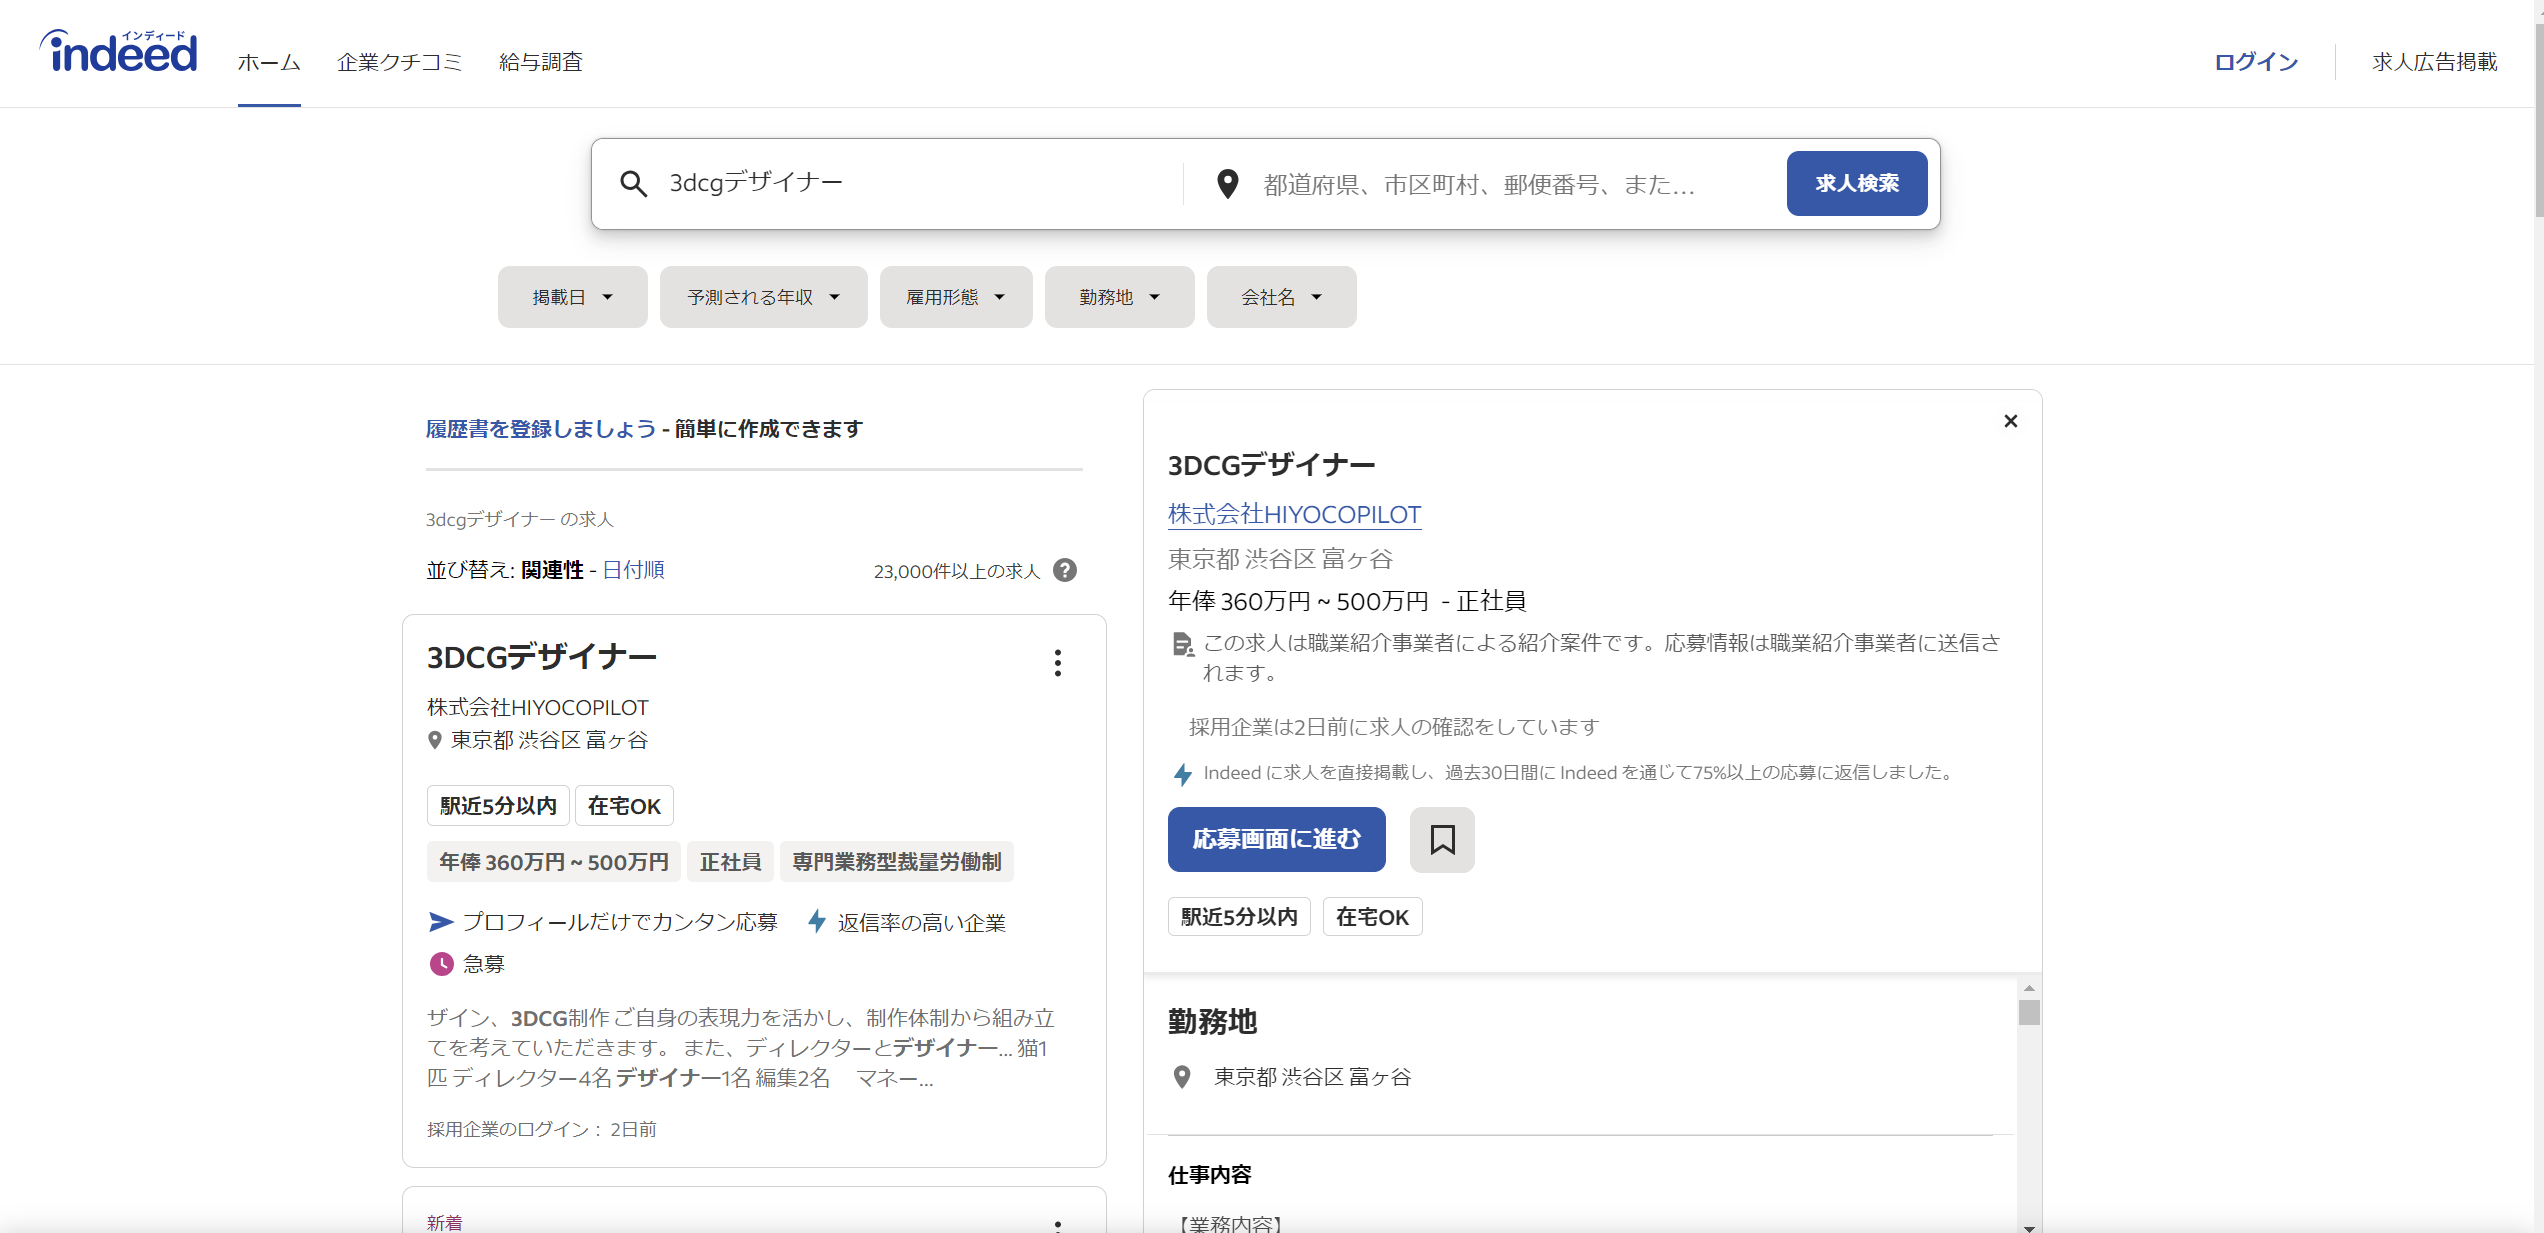
Task: Click the help question mark beside 23,000件以上の求人
Action: coord(1065,570)
